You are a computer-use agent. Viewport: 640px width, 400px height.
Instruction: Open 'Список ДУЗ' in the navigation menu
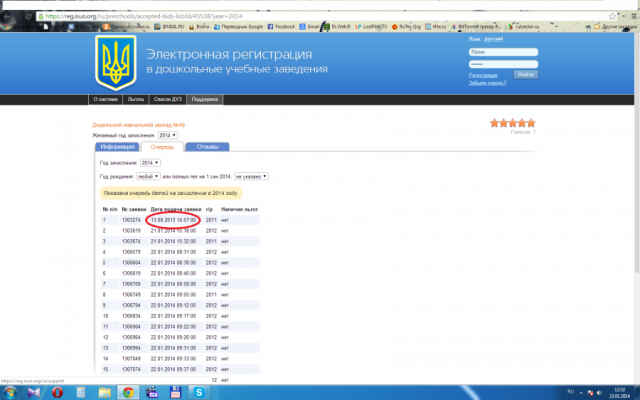[x=167, y=100]
